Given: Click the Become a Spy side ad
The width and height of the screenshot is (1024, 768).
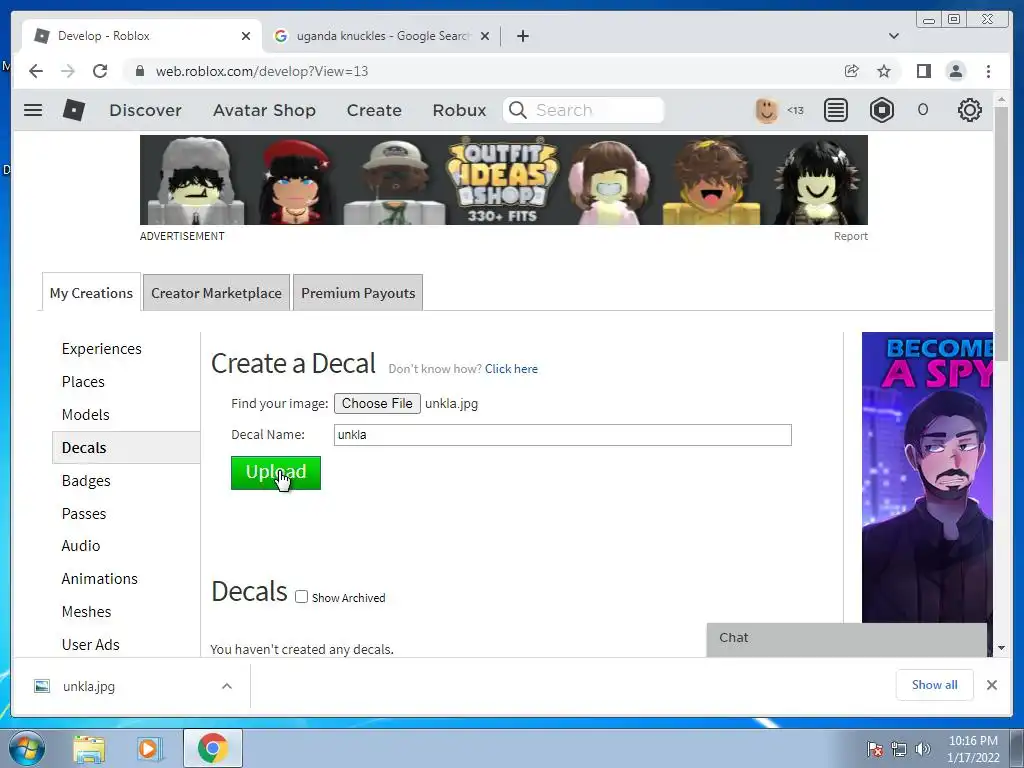Looking at the screenshot, I should click(927, 477).
